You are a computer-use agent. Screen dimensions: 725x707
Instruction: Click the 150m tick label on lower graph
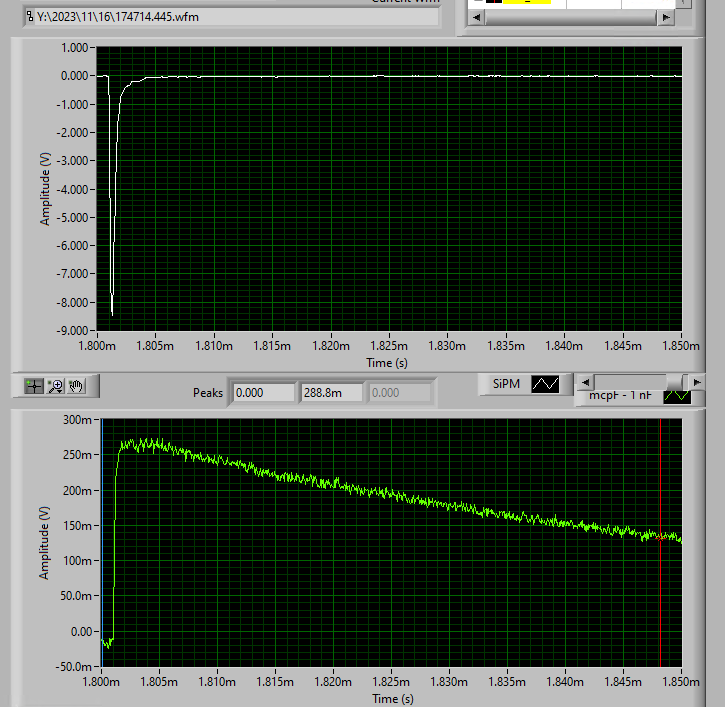pos(77,526)
